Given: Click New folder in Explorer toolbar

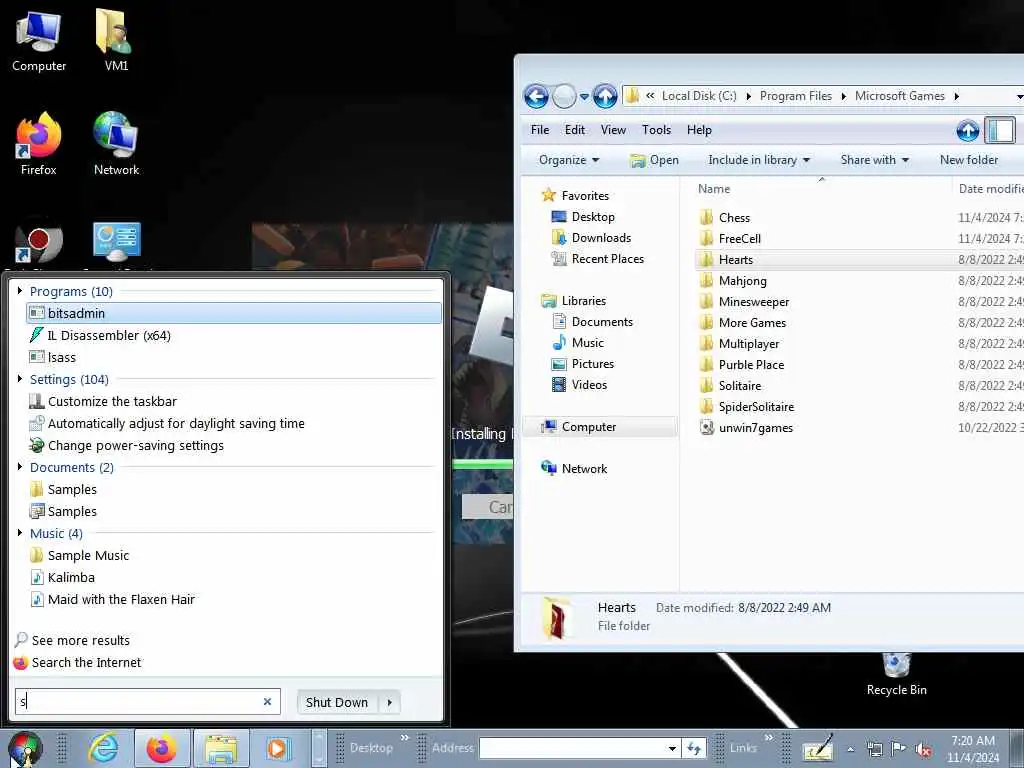Looking at the screenshot, I should point(968,160).
